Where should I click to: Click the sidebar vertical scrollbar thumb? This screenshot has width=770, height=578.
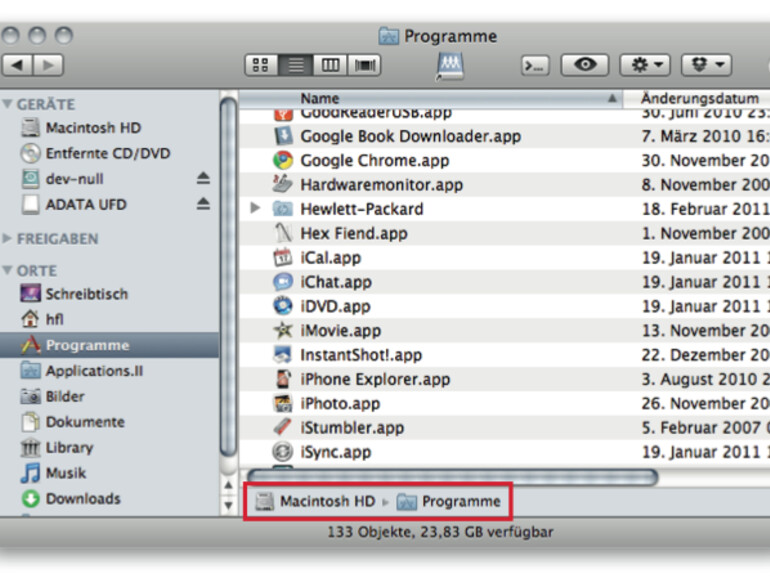click(x=228, y=277)
